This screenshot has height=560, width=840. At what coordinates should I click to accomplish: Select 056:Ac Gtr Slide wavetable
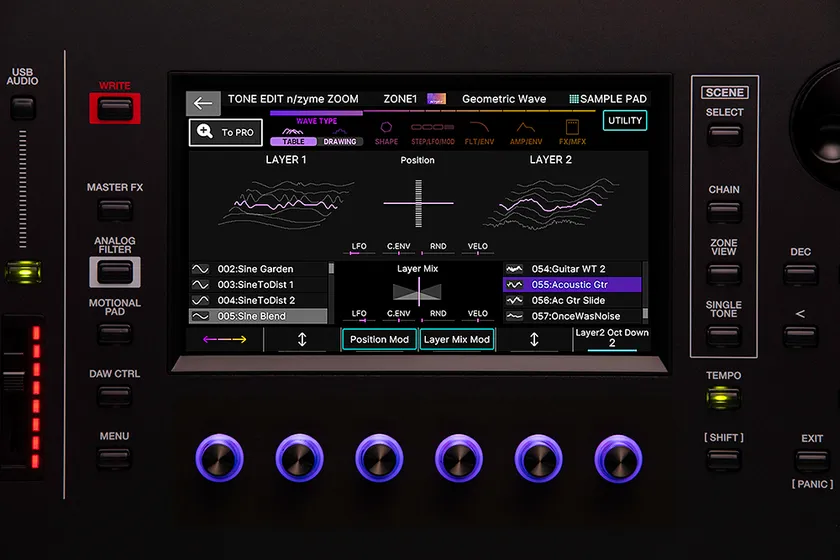point(572,300)
